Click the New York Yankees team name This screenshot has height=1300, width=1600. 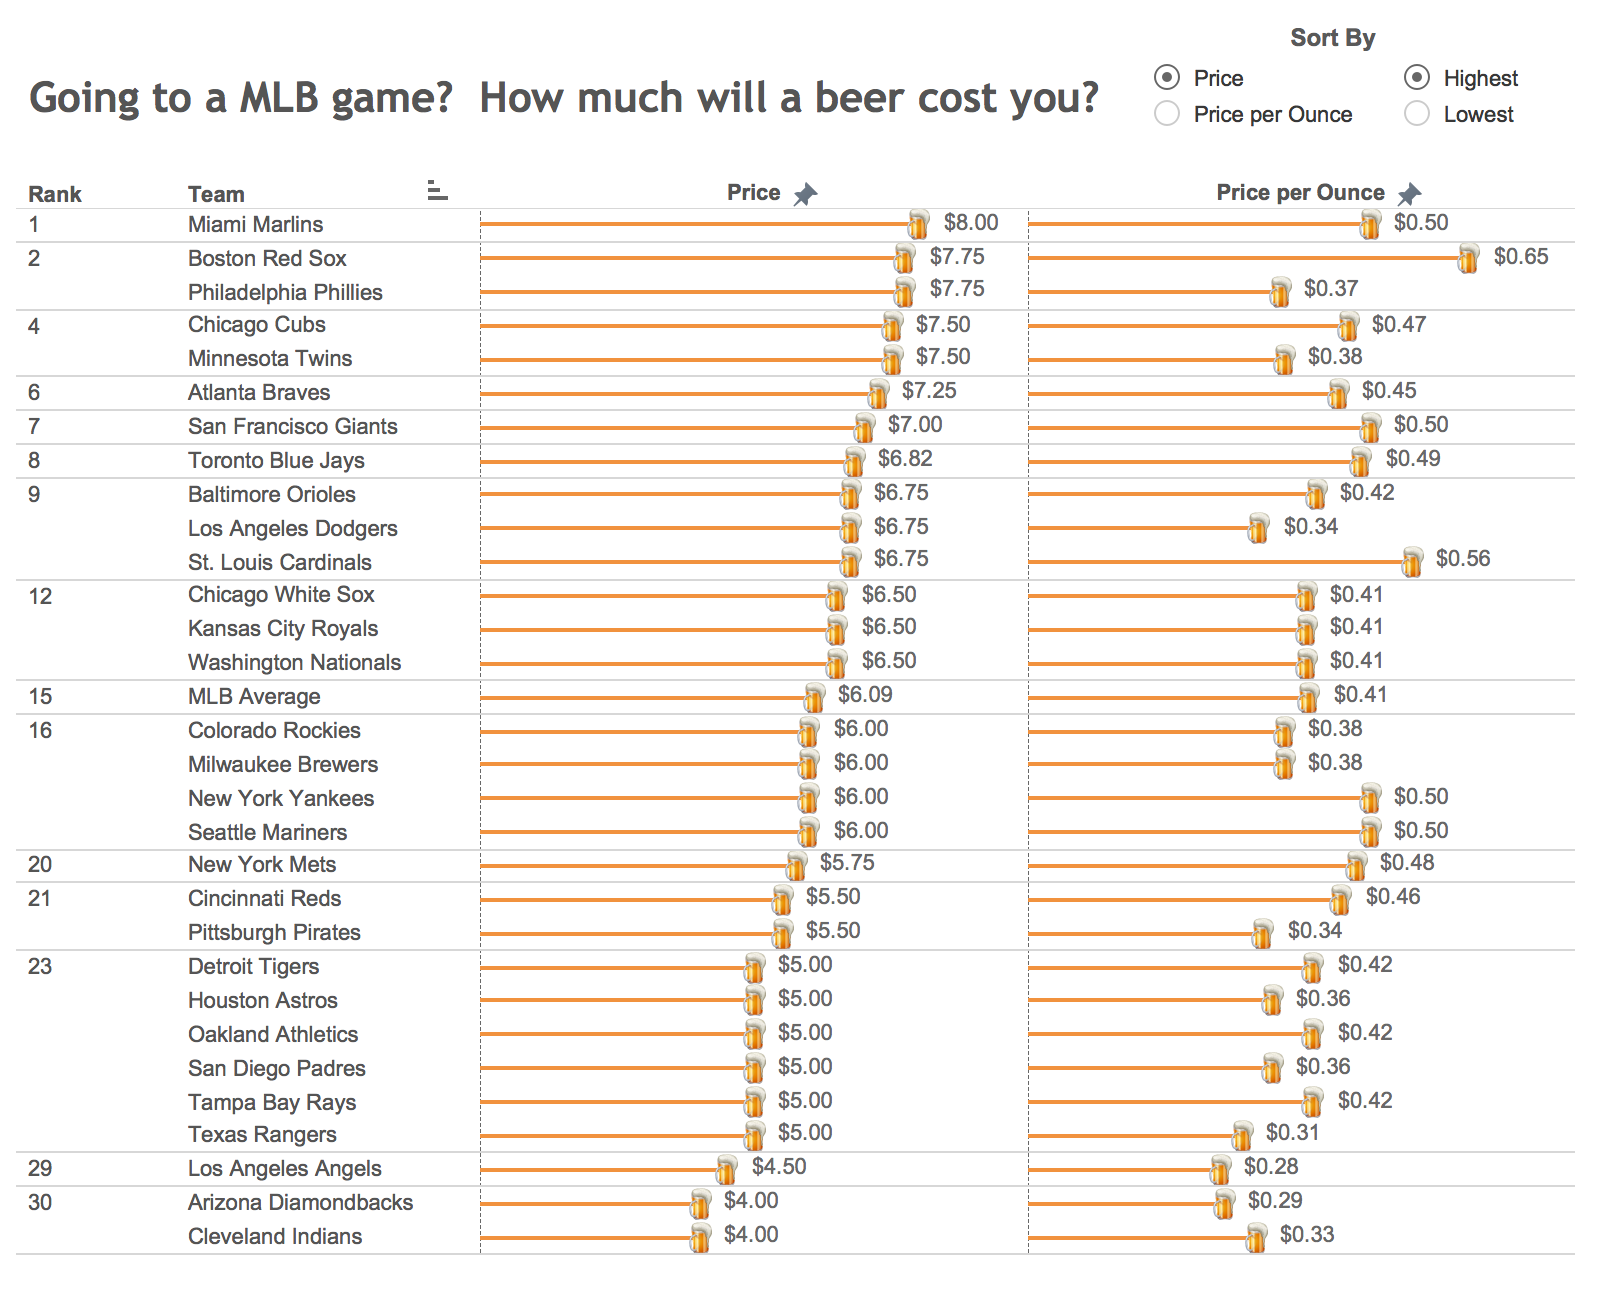click(x=280, y=798)
